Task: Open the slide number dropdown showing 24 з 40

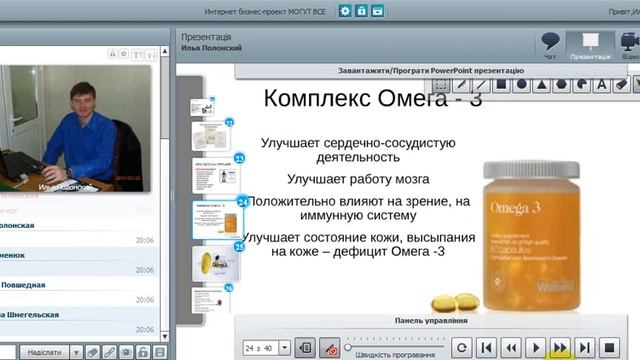Action: click(284, 348)
